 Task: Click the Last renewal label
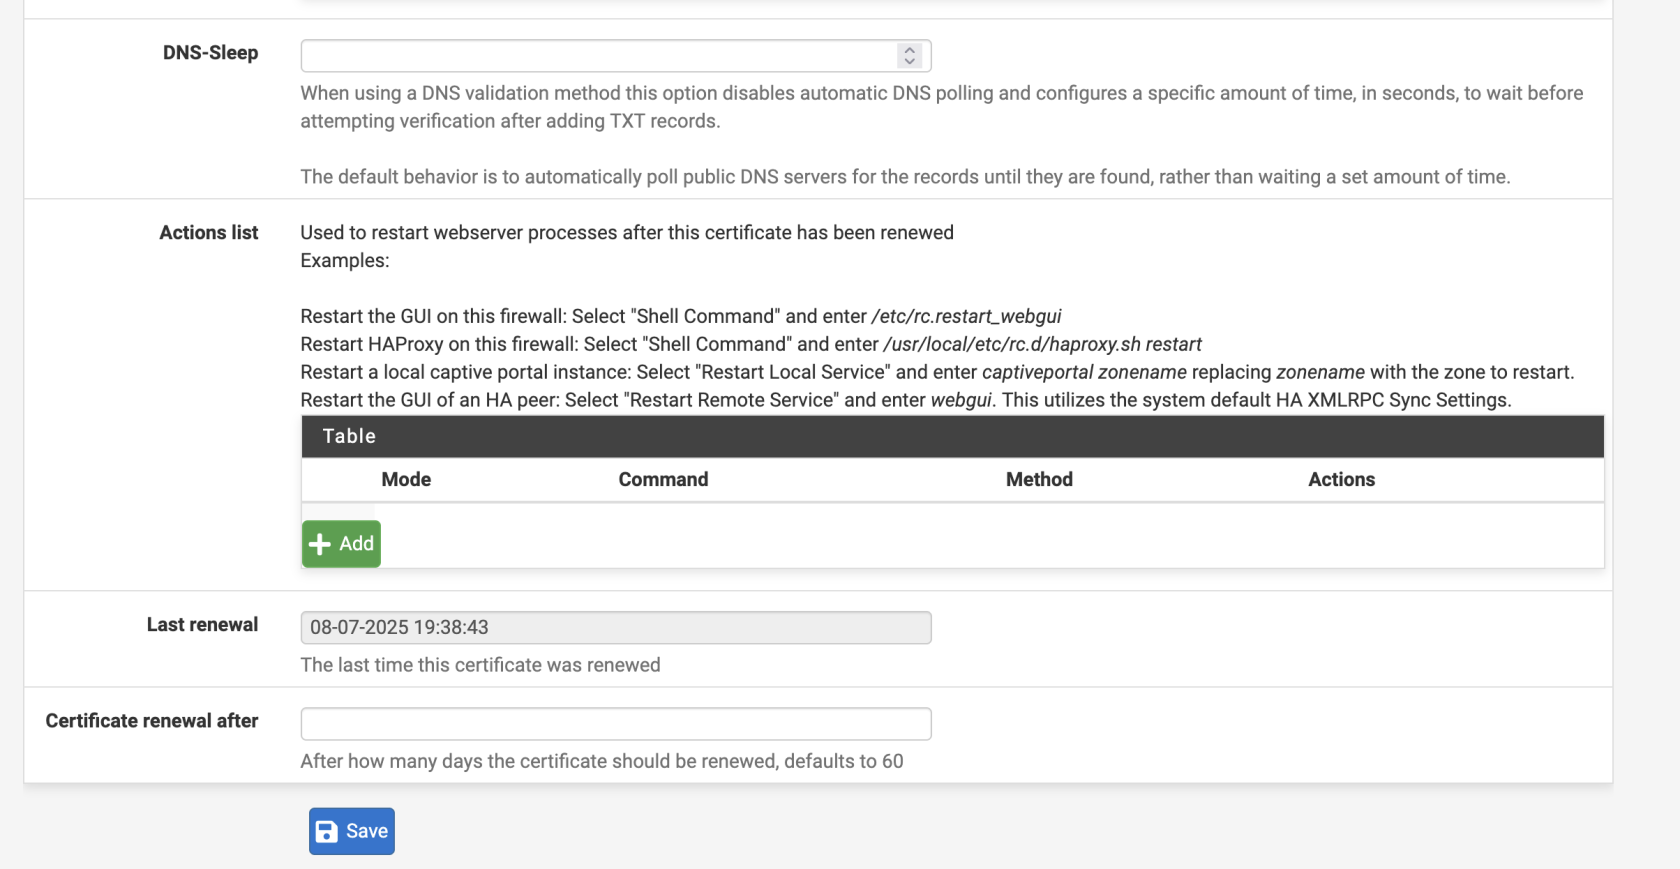click(x=202, y=625)
